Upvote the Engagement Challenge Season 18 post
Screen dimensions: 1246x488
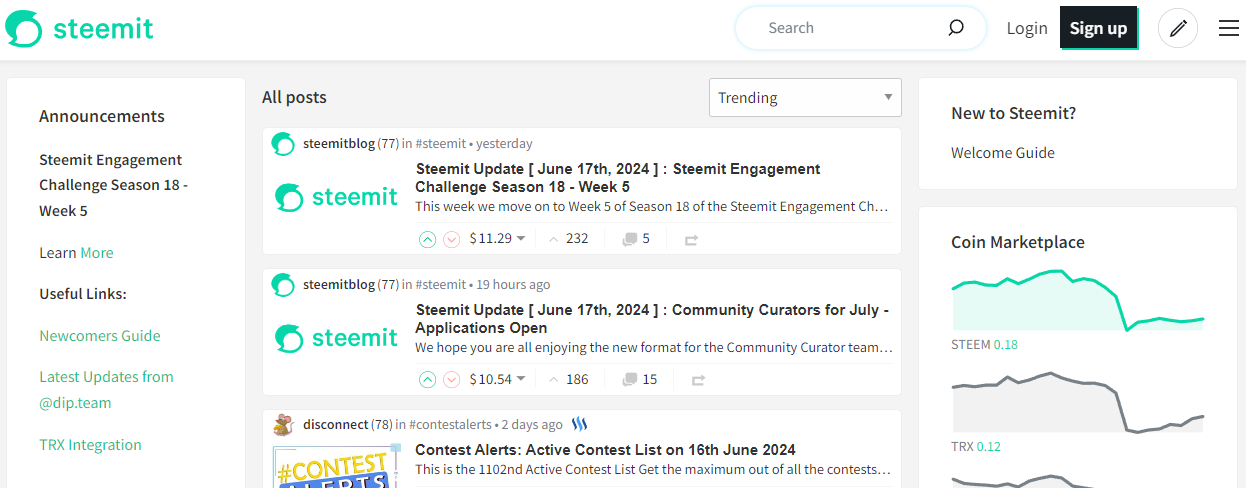point(427,239)
